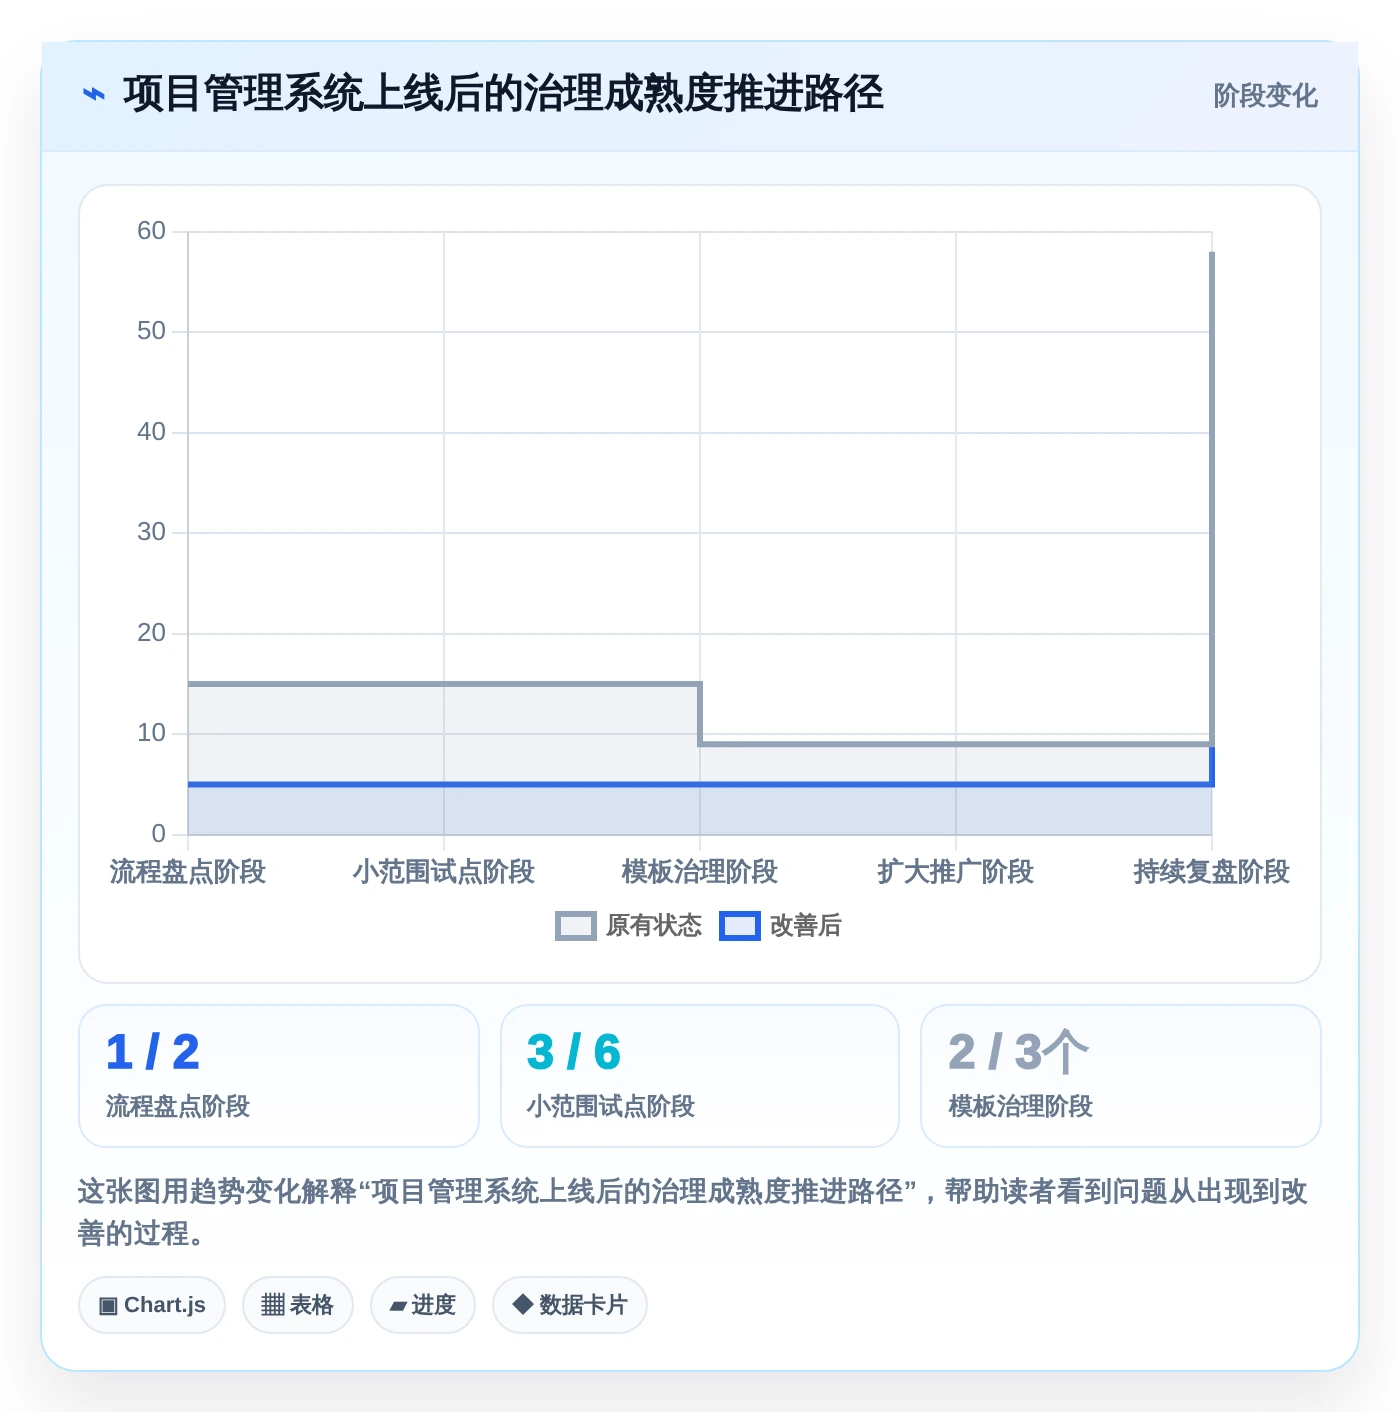This screenshot has width=1400, height=1412.
Task: Click the 流程盘点阶段 caption under 1 / 2
Action: (x=178, y=1106)
